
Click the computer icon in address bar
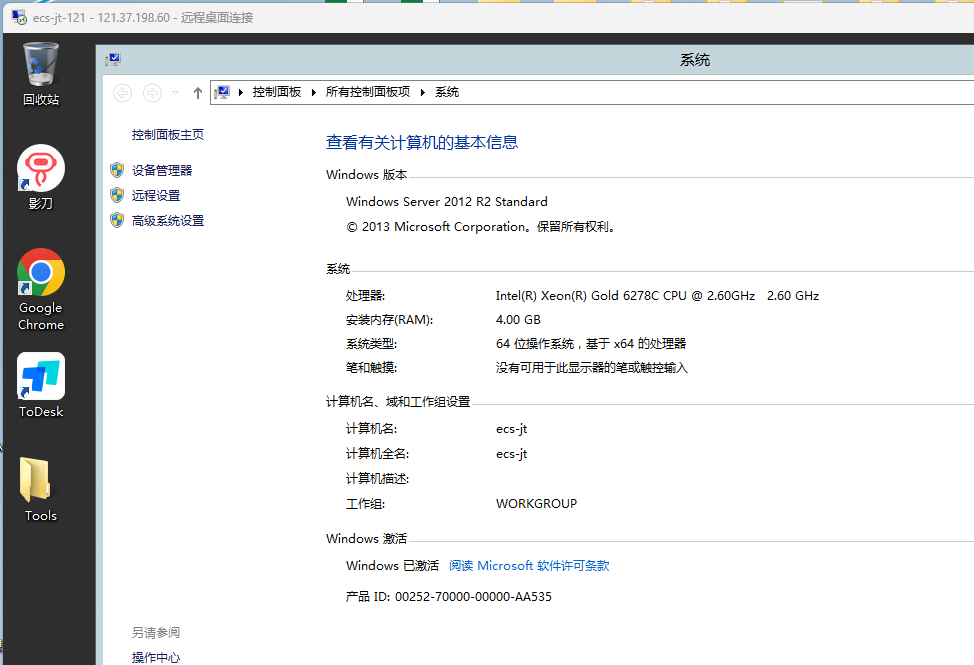pyautogui.click(x=222, y=93)
